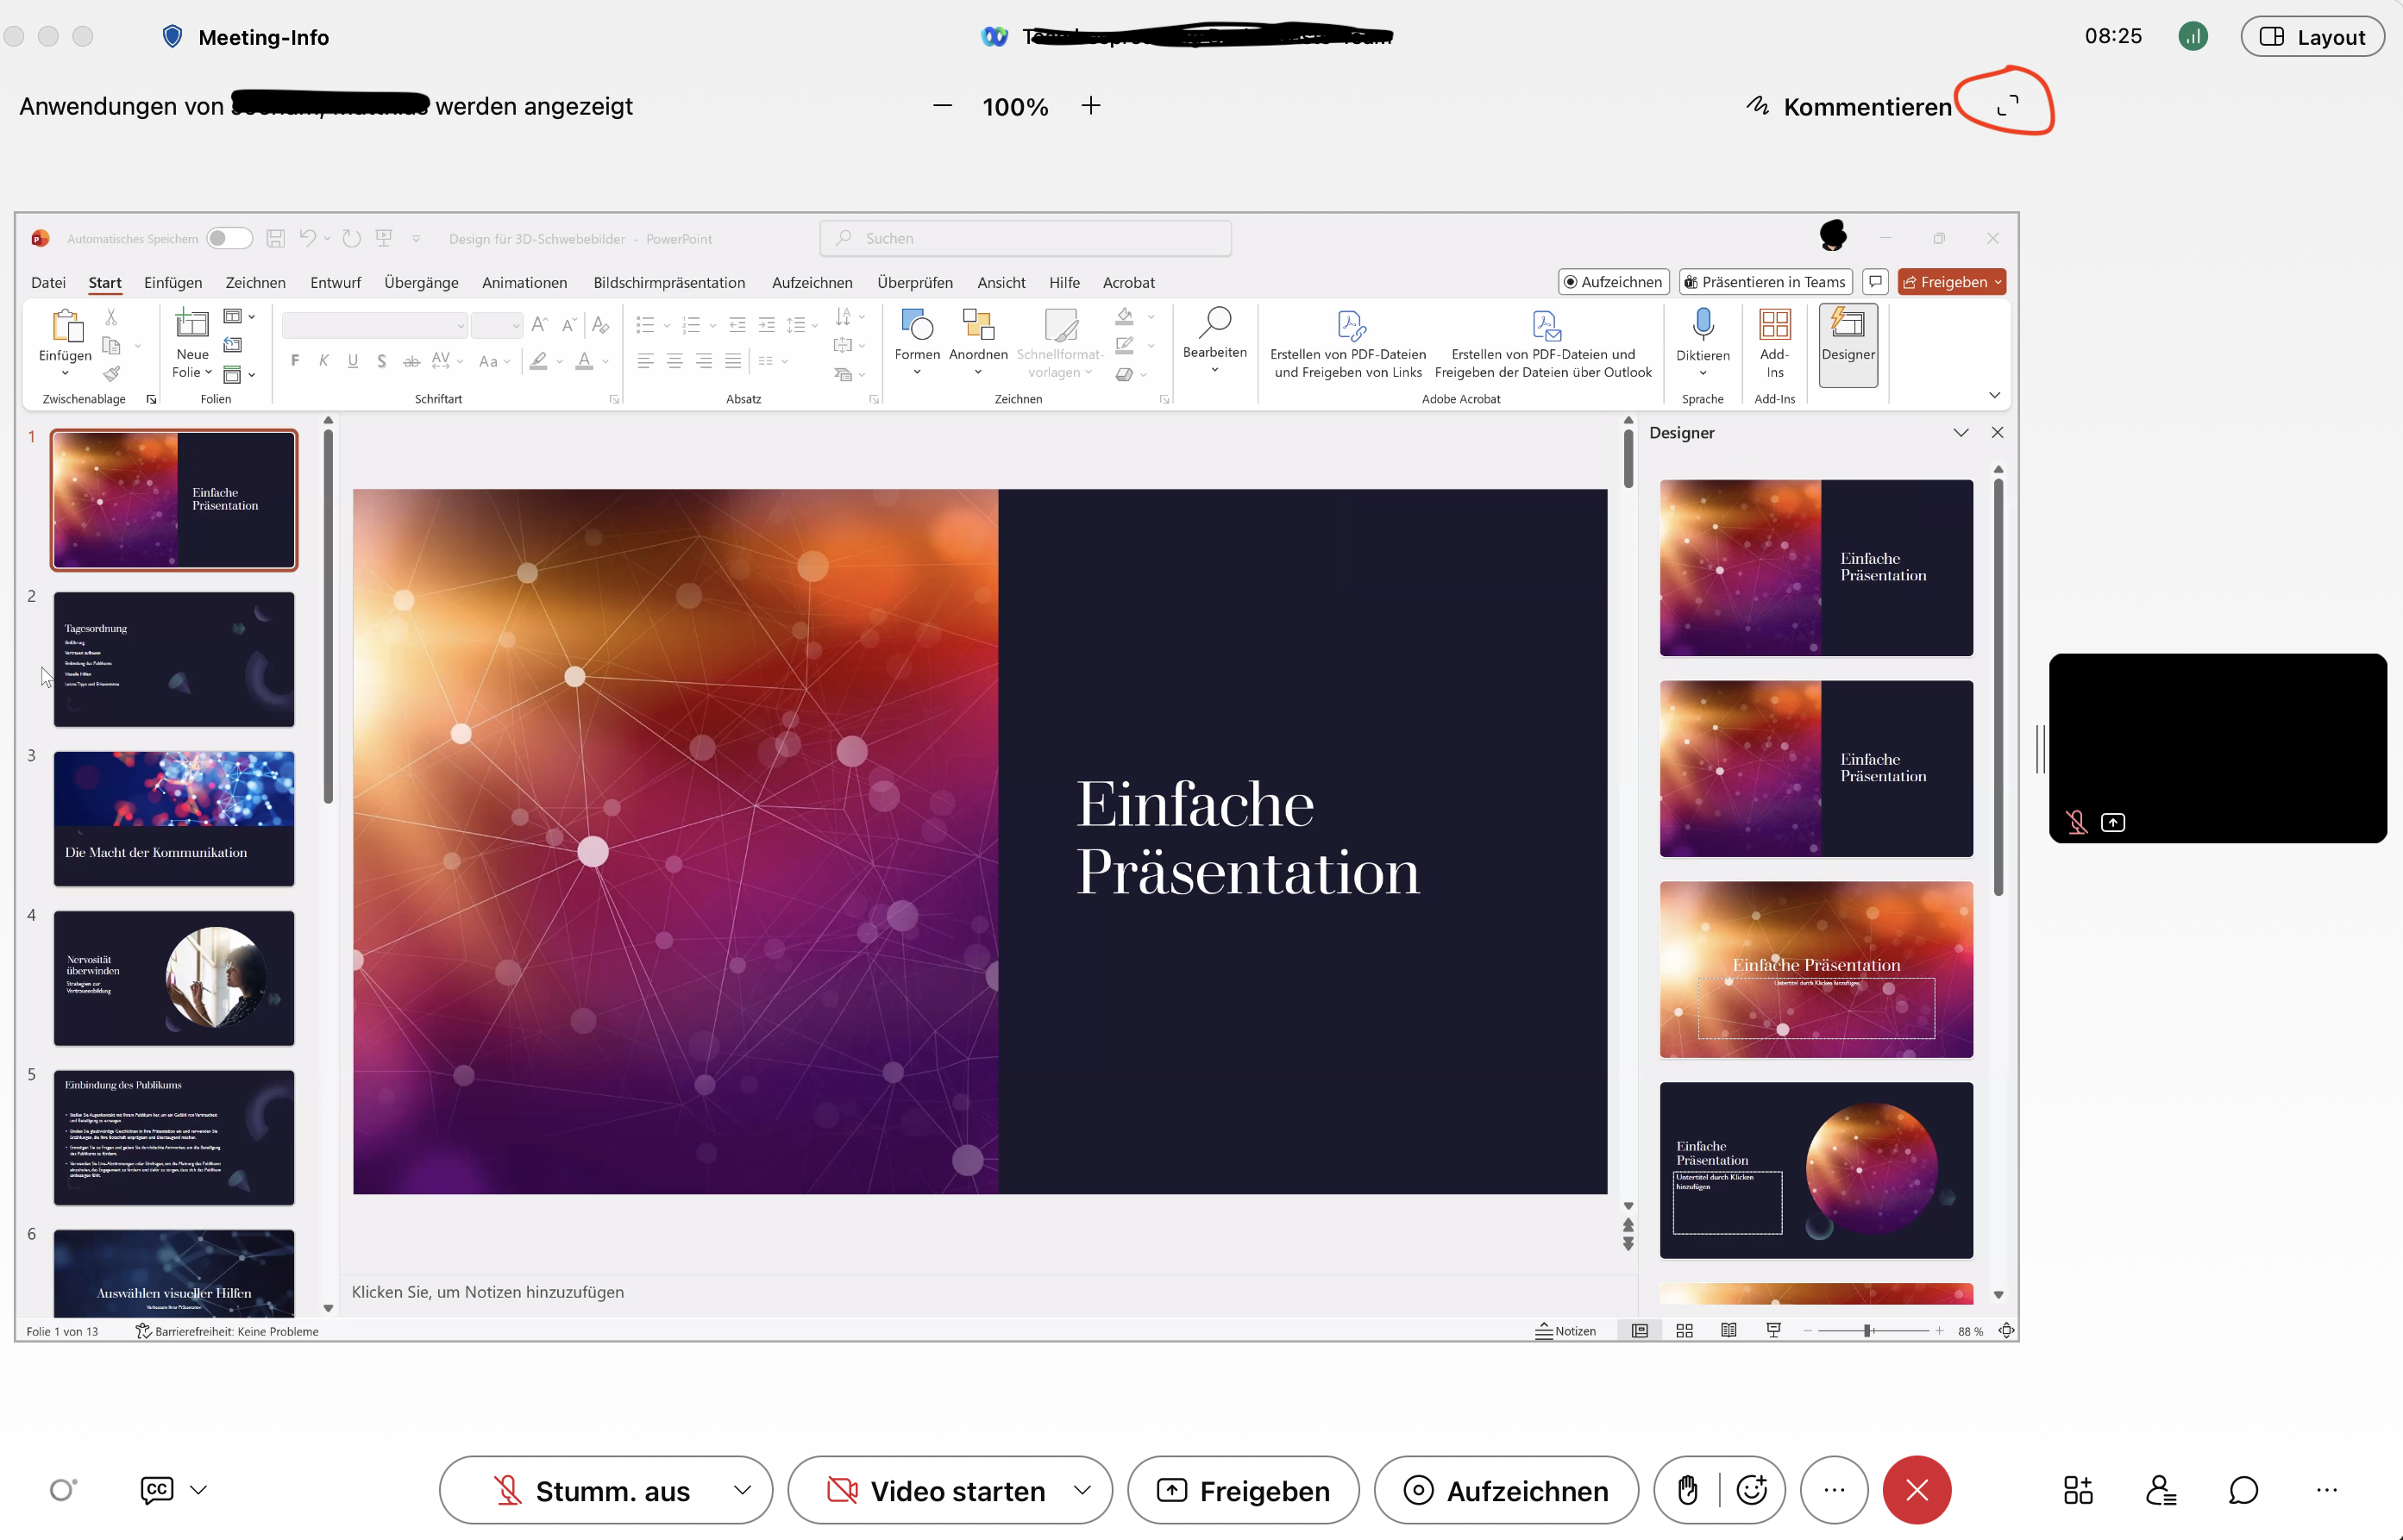Collapse the Designer pane options chevron
Screen dimensions: 2403x1540
tap(1960, 433)
